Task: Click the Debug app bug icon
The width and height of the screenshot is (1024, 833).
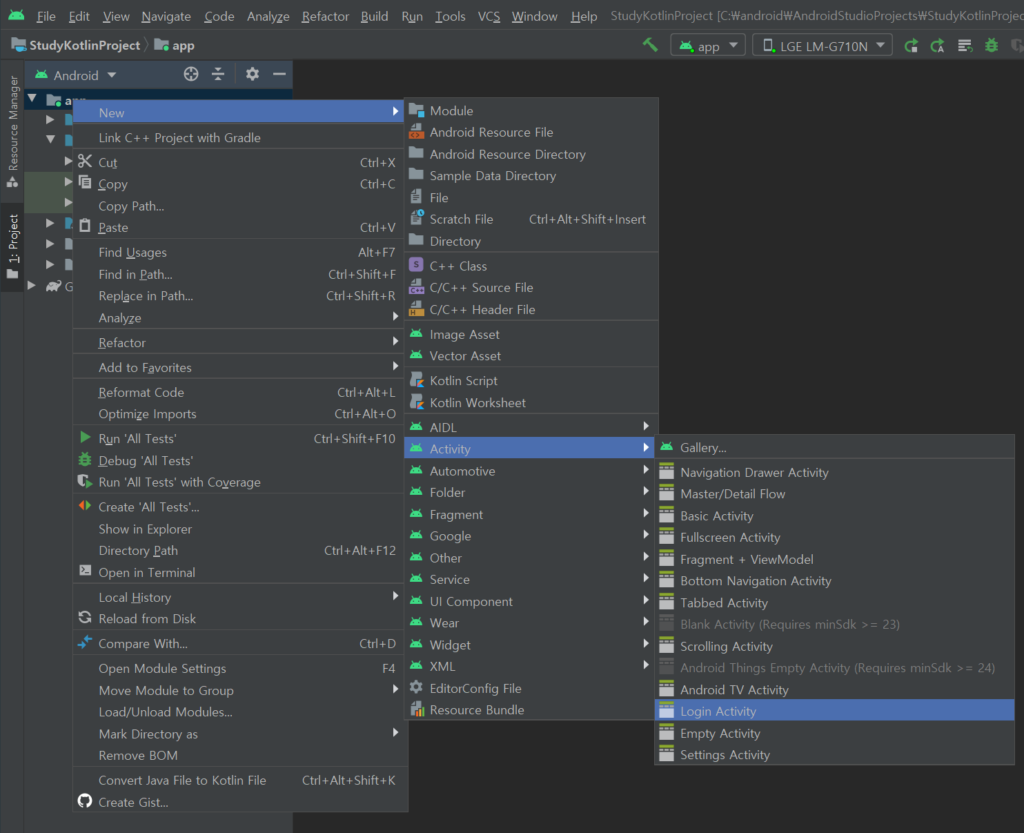Action: pyautogui.click(x=991, y=45)
